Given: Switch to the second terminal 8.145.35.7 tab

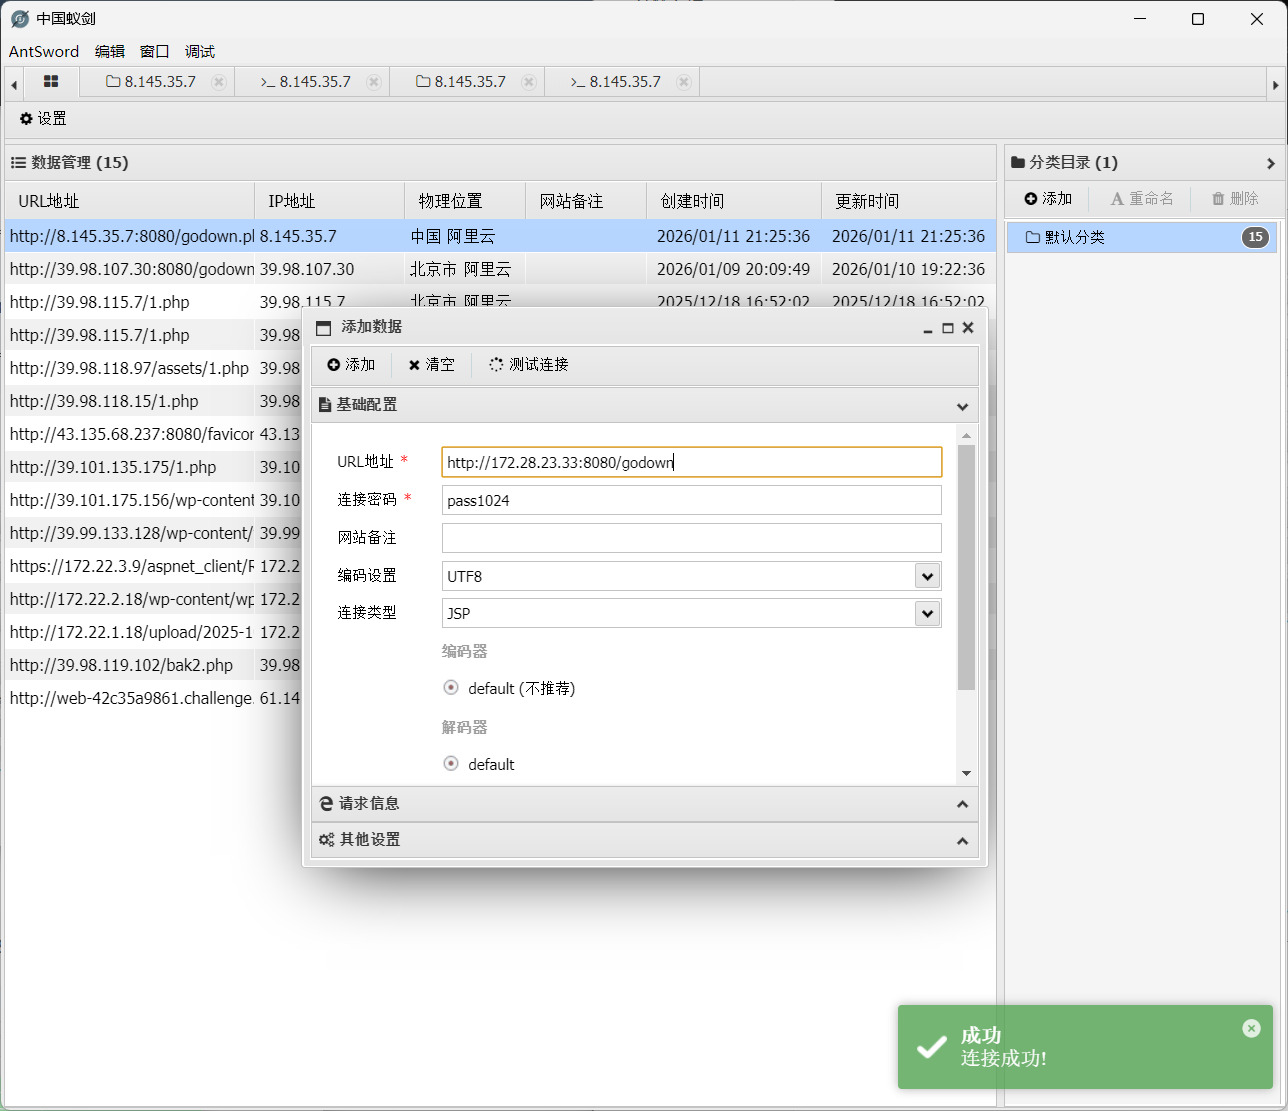Looking at the screenshot, I should point(615,82).
